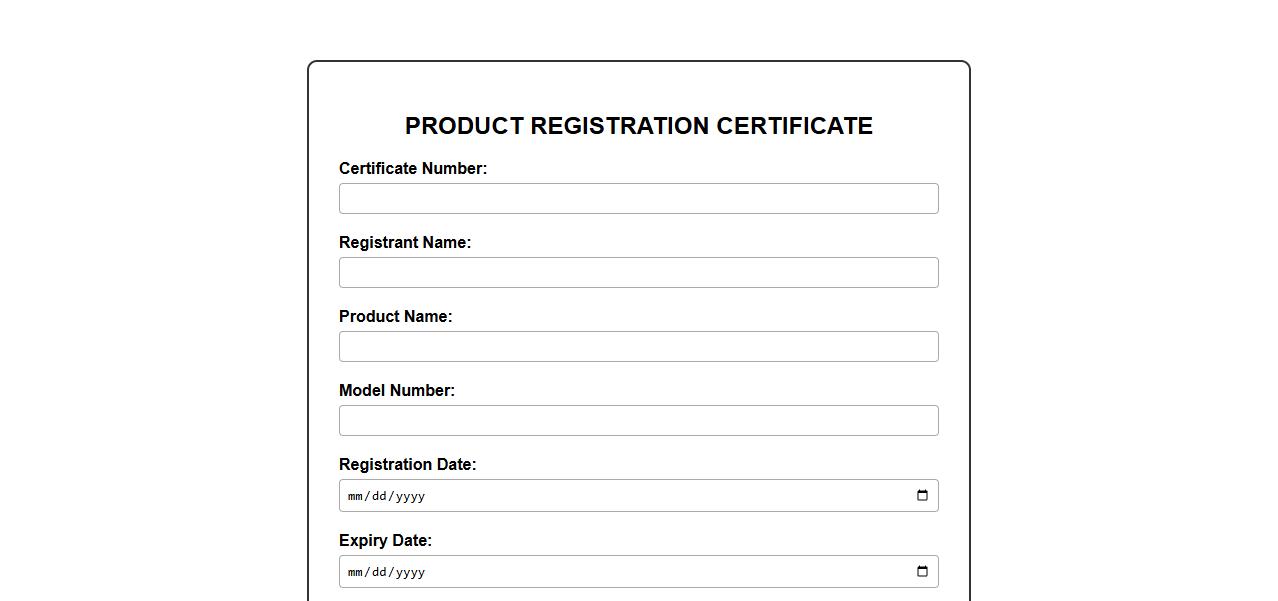
Task: Click the Certificate Number text field
Action: (638, 199)
